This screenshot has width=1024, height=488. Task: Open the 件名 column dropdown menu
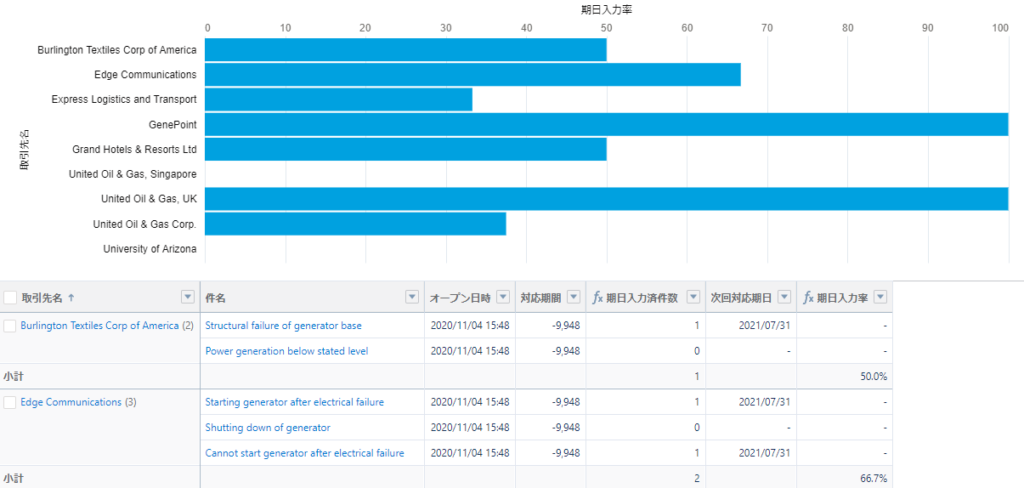(x=412, y=297)
